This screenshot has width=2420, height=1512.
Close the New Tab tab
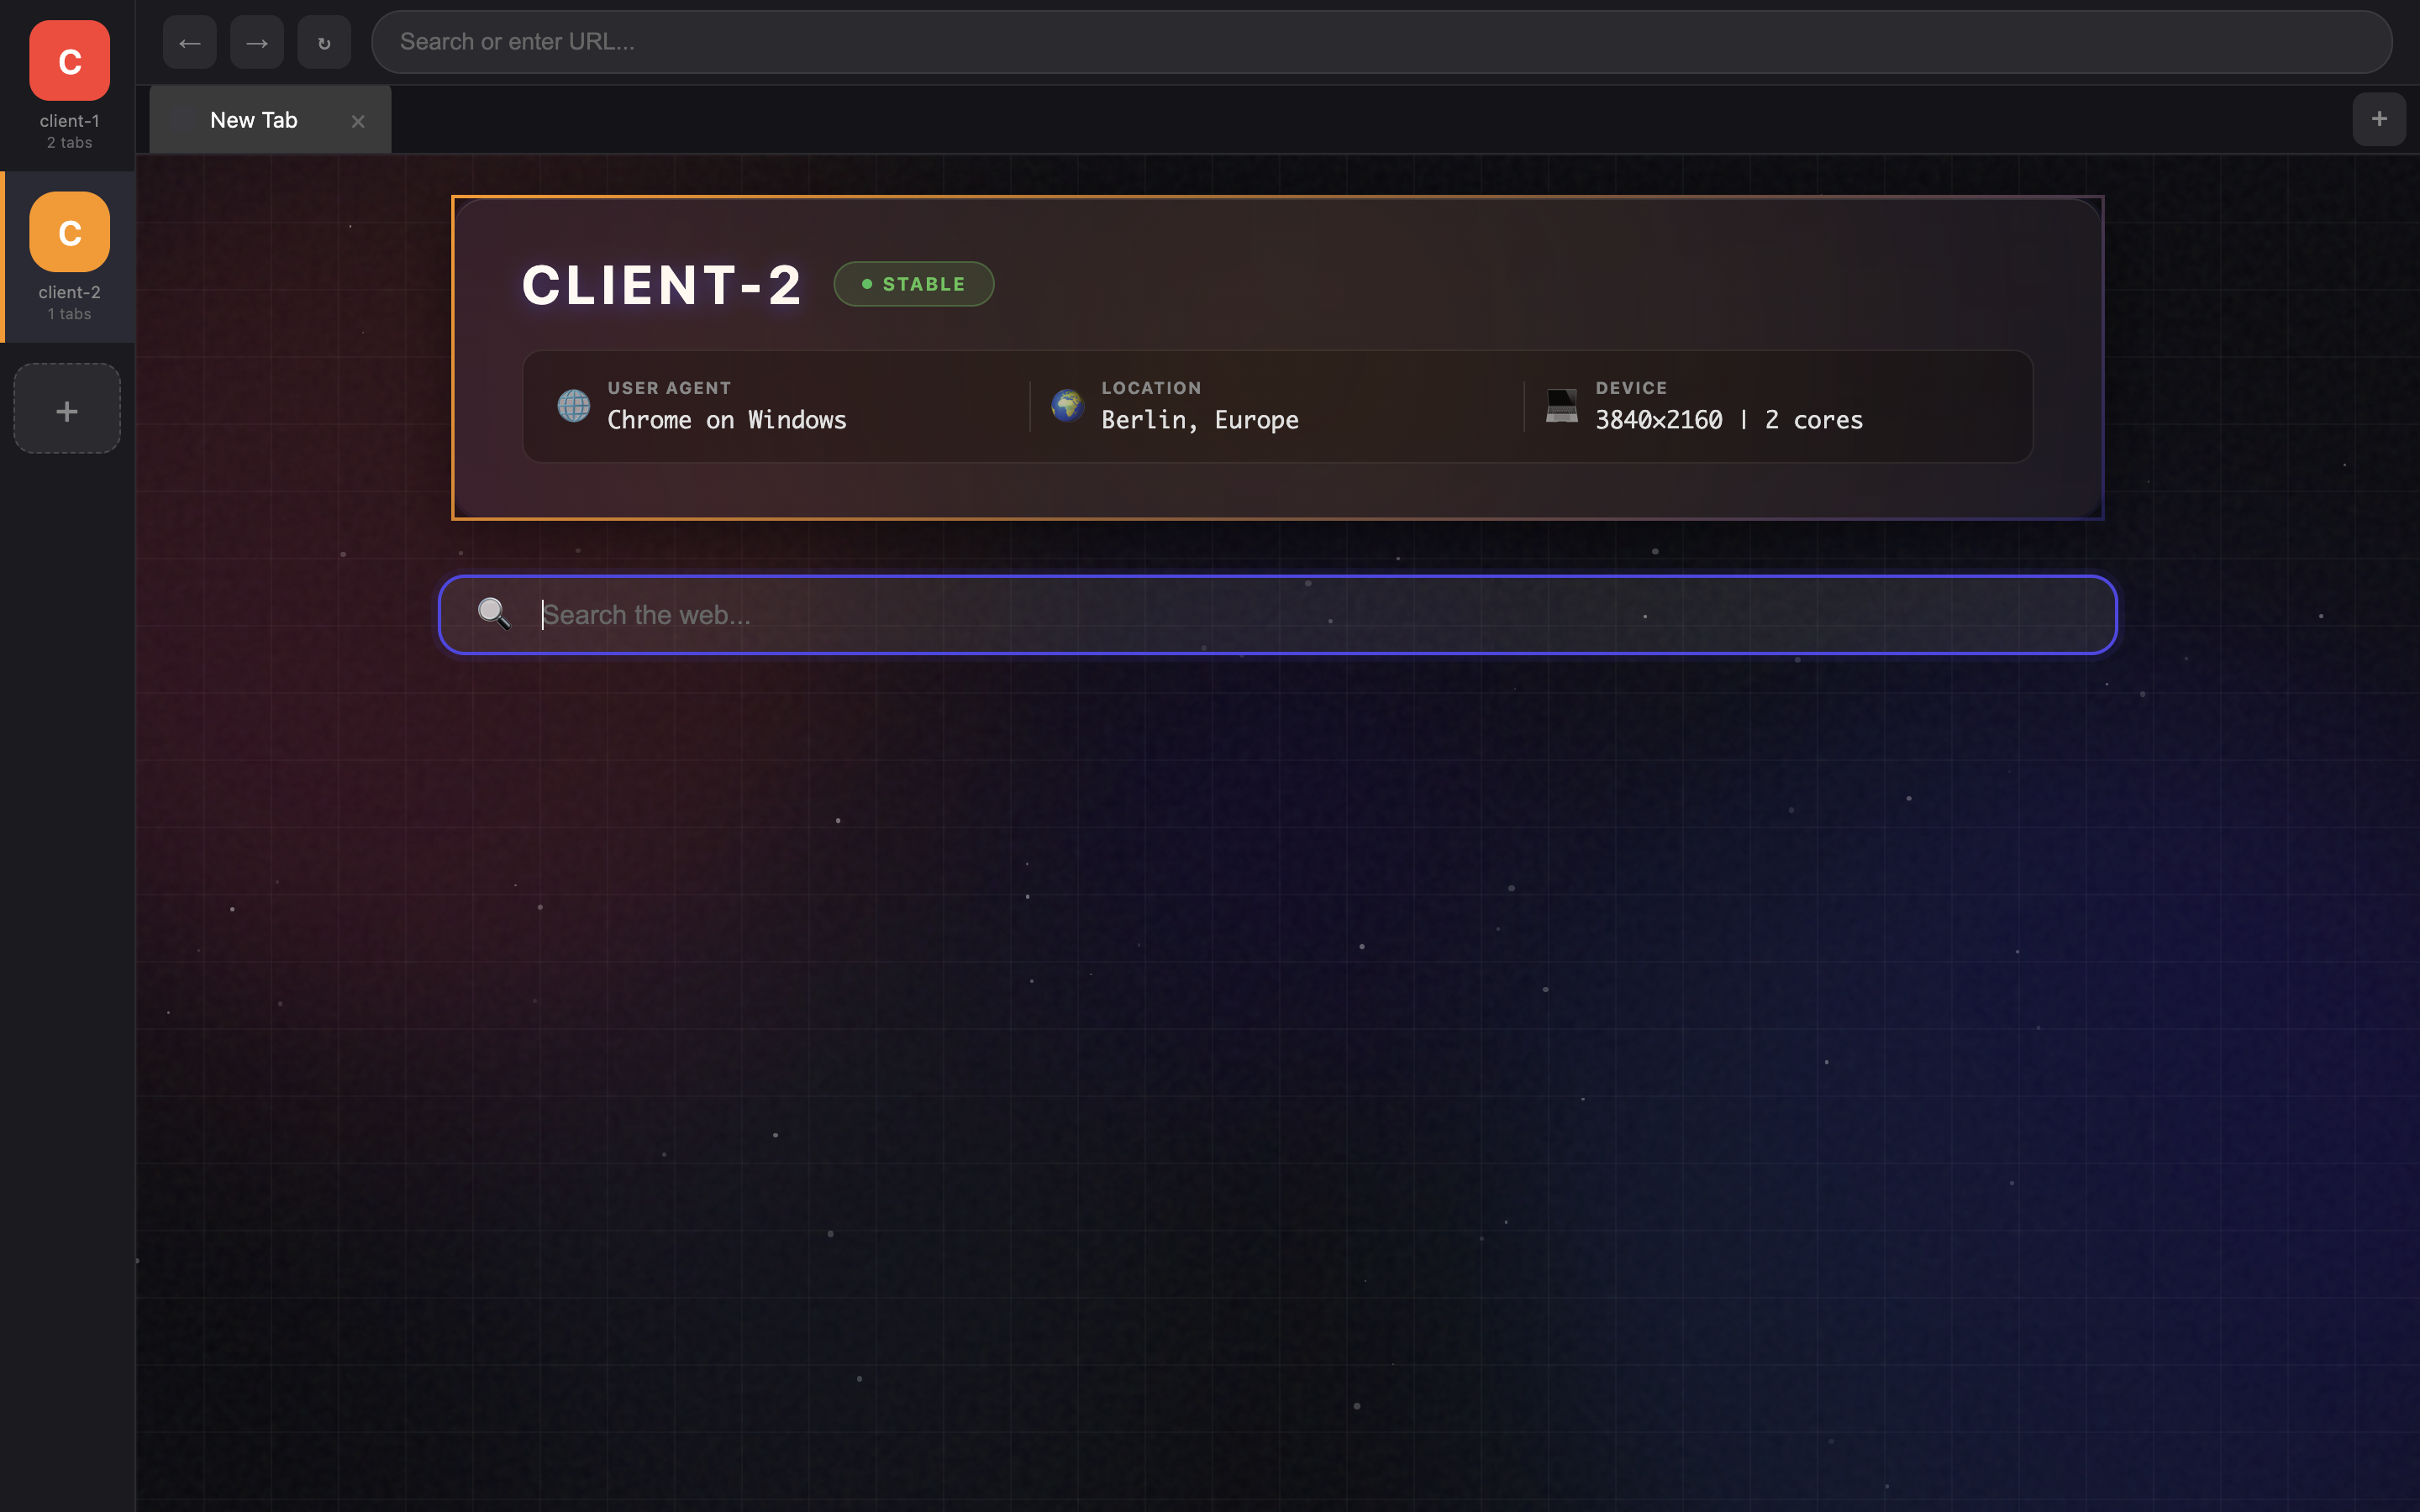[x=358, y=121]
